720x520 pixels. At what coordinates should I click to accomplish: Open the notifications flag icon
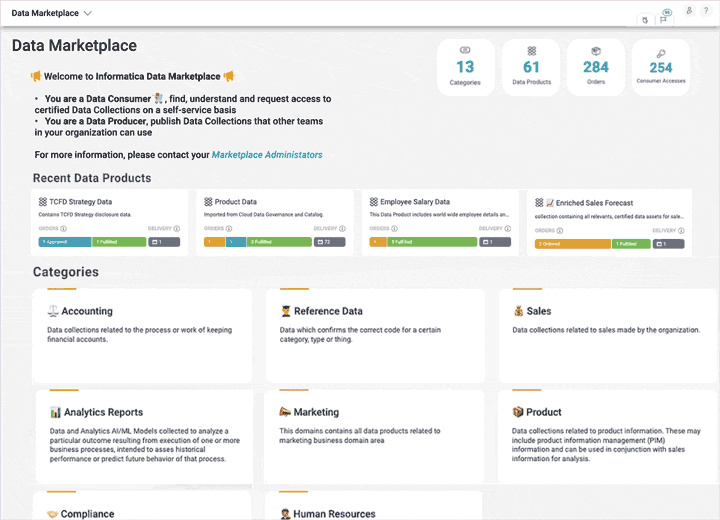click(663, 19)
